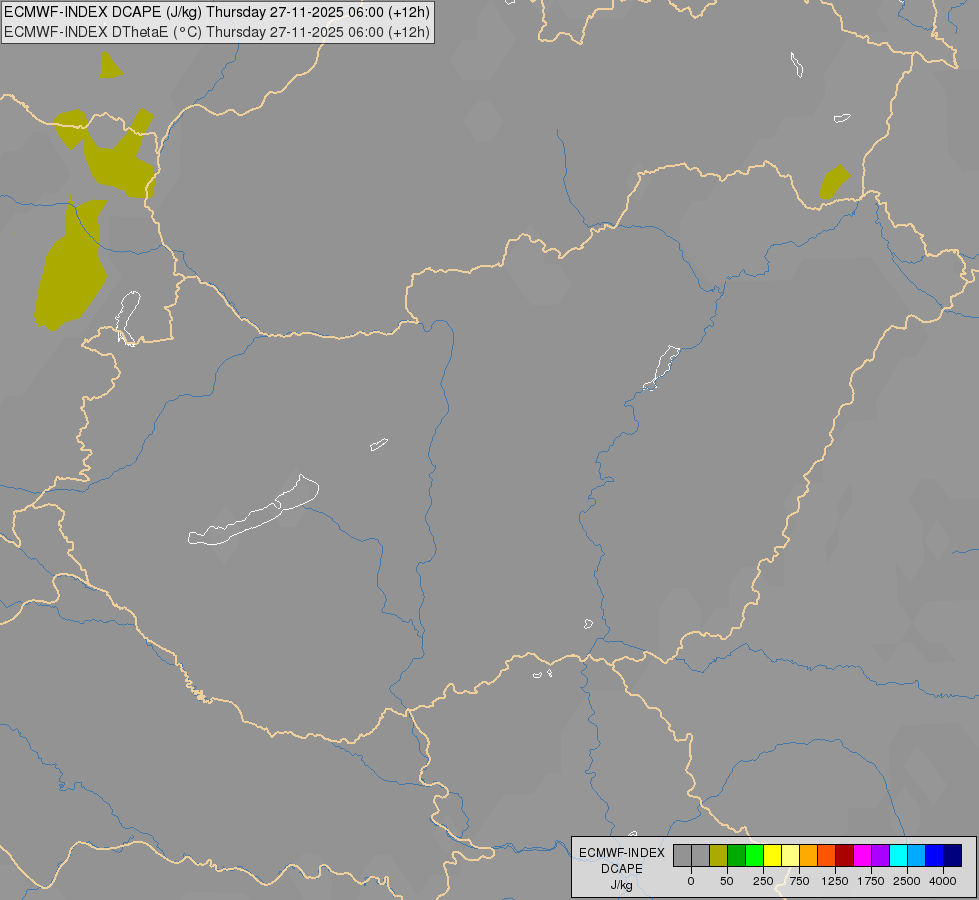This screenshot has height=900, width=979.
Task: Click the ECMWF-INDEX DThetaE title line
Action: point(217,32)
